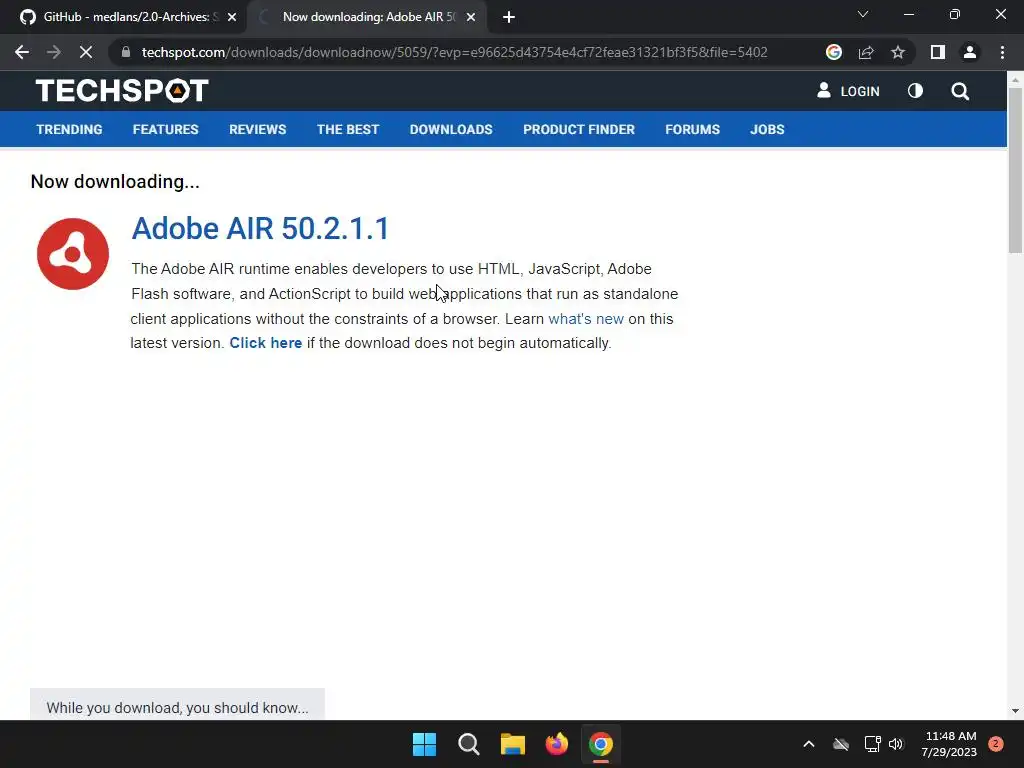Viewport: 1024px width, 768px height.
Task: Click the Adobe AIR red logo
Action: point(72,254)
